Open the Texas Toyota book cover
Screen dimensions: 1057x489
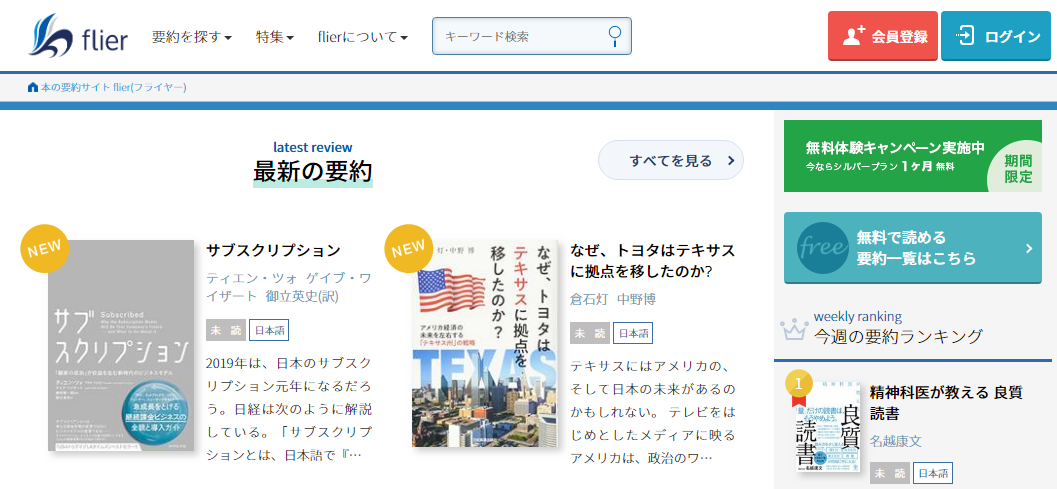click(485, 343)
